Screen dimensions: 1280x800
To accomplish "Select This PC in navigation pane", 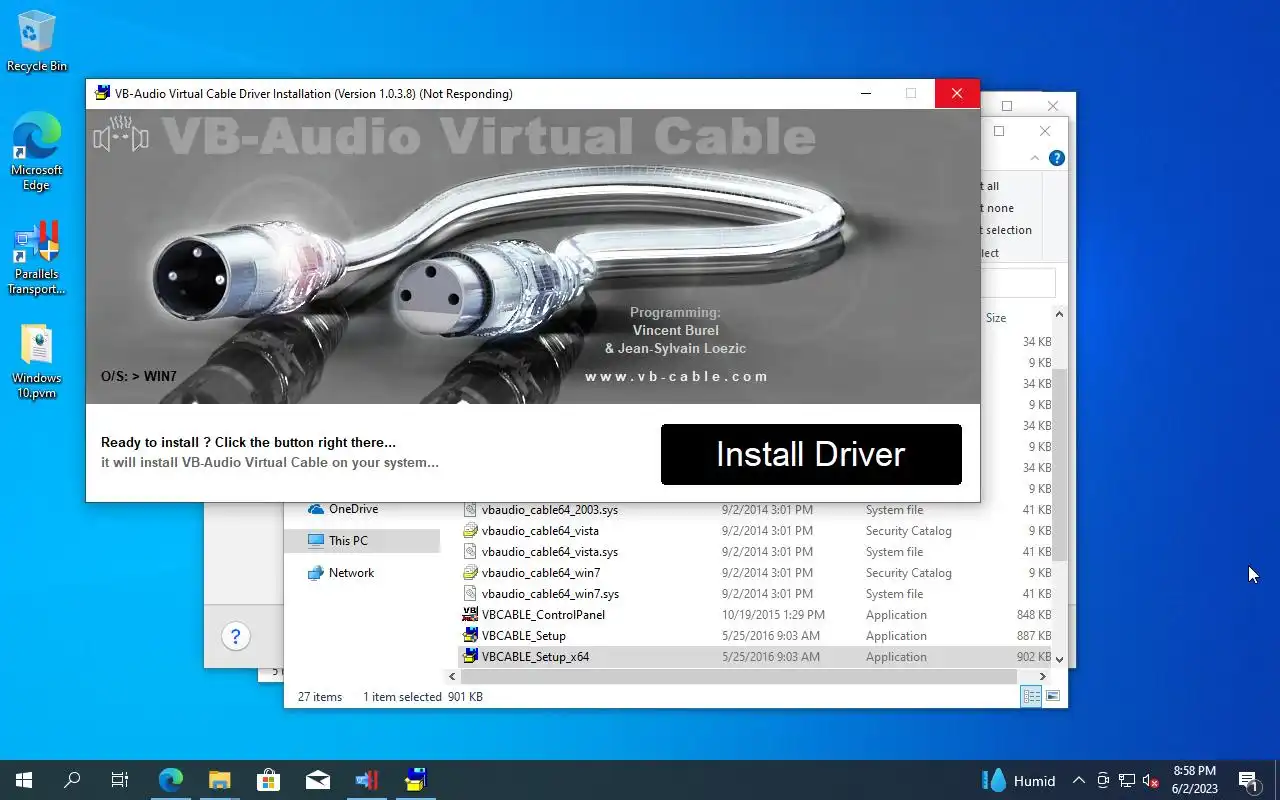I will tap(347, 541).
